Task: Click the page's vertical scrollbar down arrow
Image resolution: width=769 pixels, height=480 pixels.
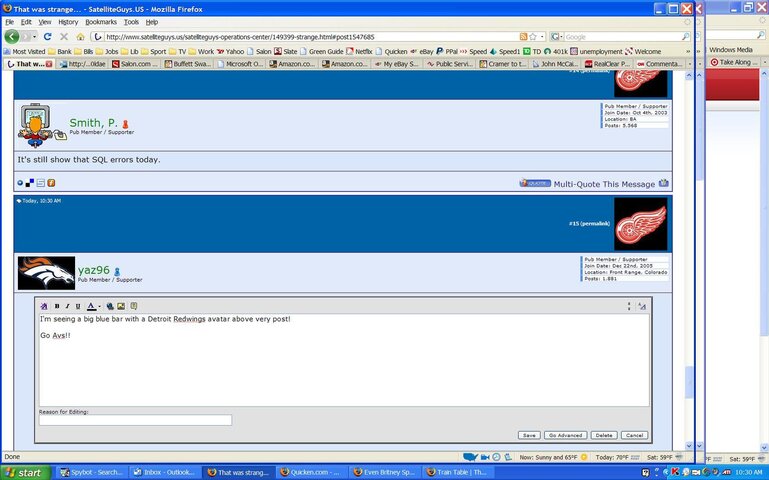Action: pos(689,446)
